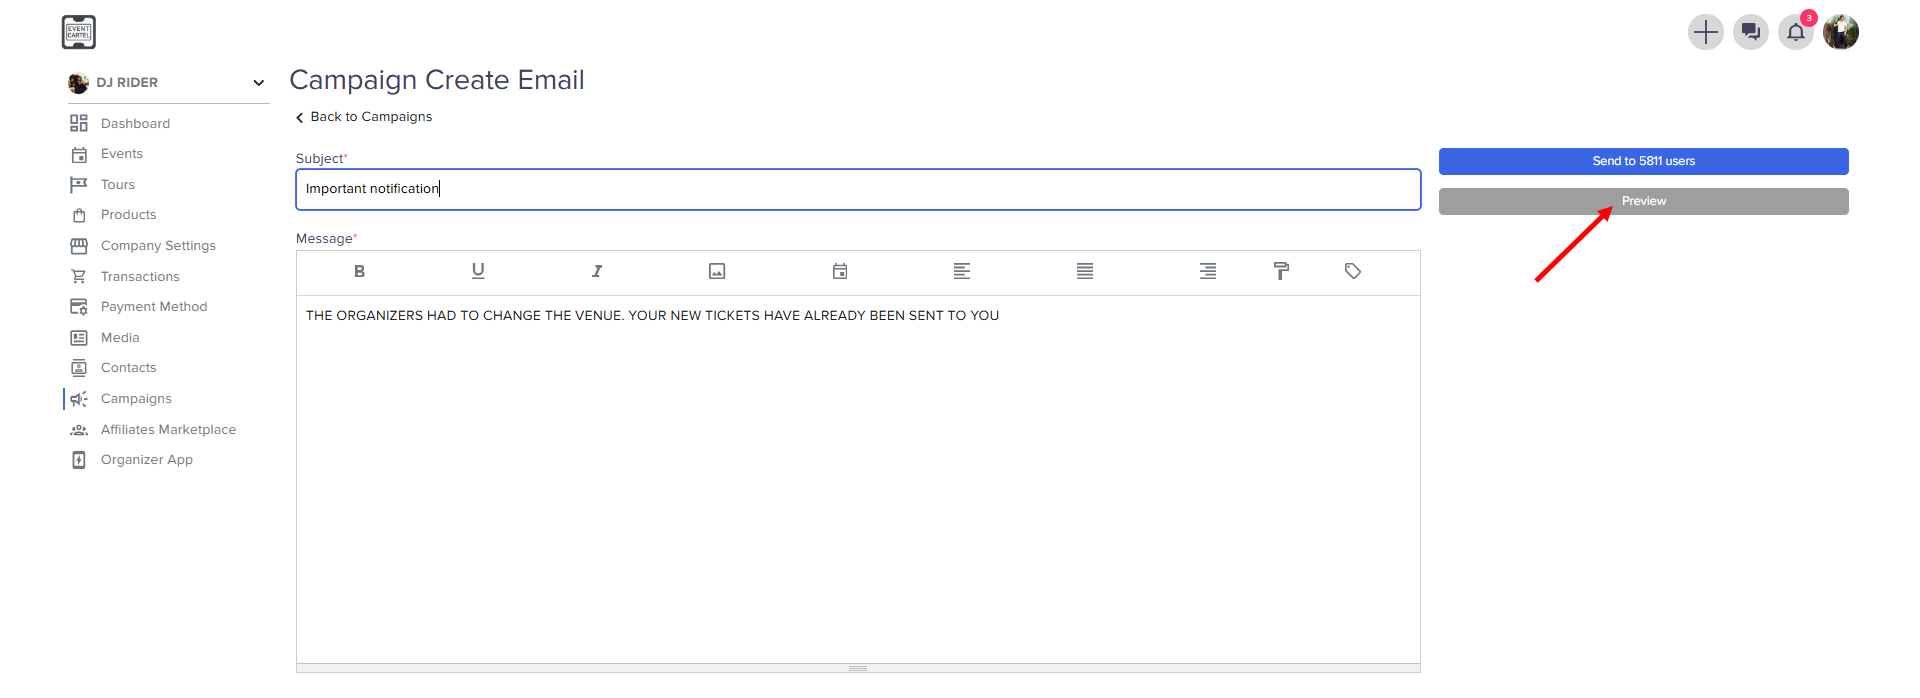Image resolution: width=1920 pixels, height=698 pixels.
Task: Expand the DJ RIDER account dropdown
Action: 259,83
